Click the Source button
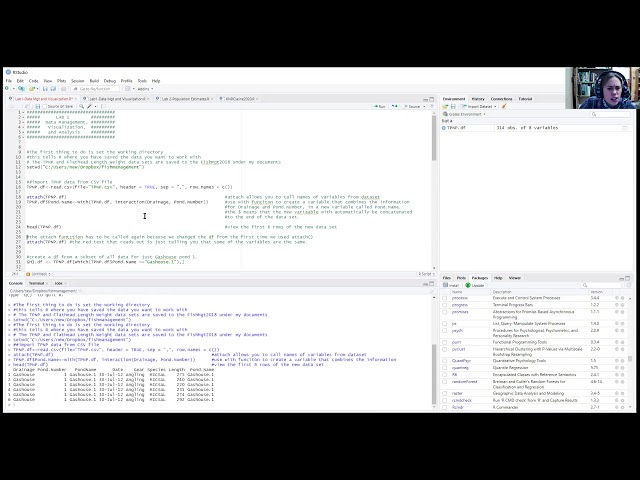The height and width of the screenshot is (480, 640). [412, 107]
